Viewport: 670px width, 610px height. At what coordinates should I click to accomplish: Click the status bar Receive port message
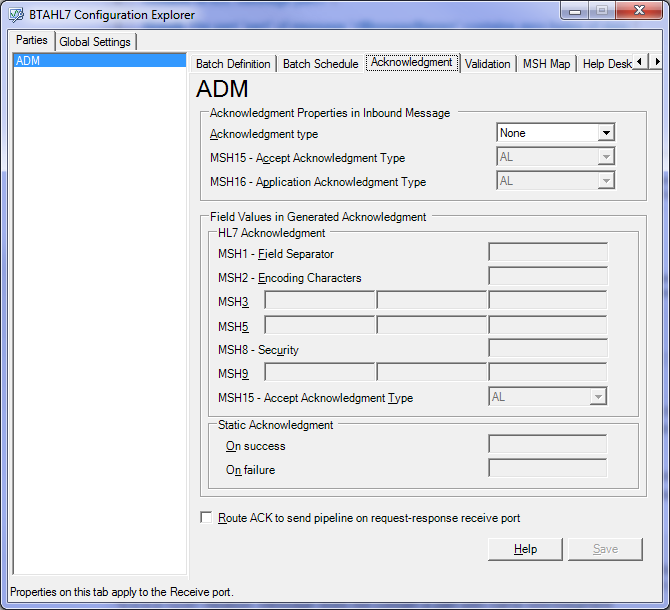pyautogui.click(x=122, y=592)
